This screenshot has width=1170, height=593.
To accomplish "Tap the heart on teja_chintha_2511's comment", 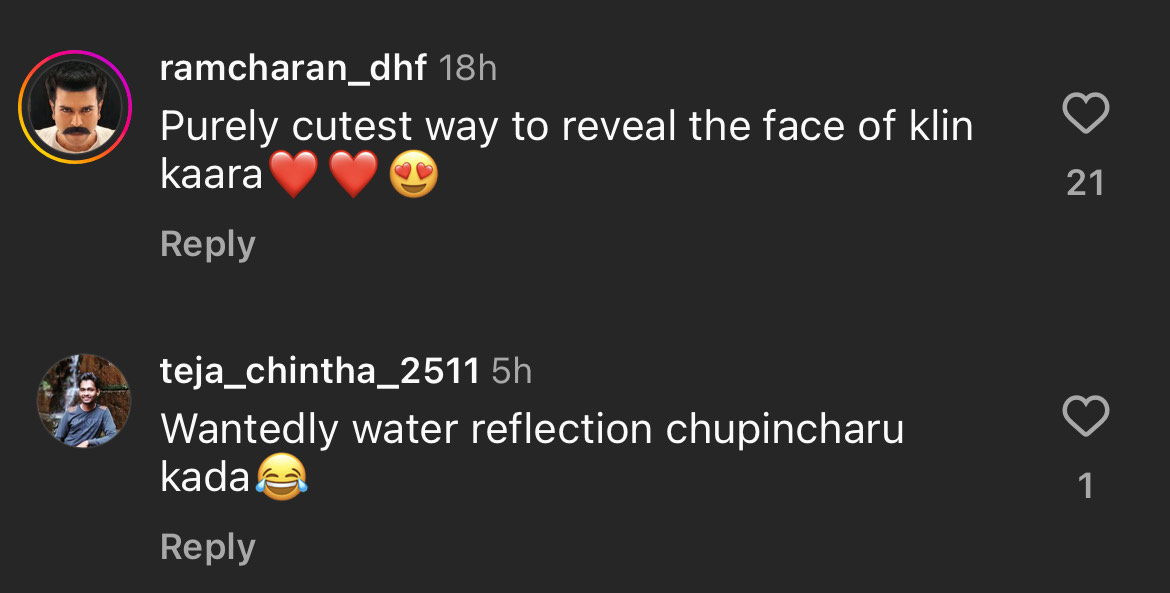I will click(x=1085, y=416).
